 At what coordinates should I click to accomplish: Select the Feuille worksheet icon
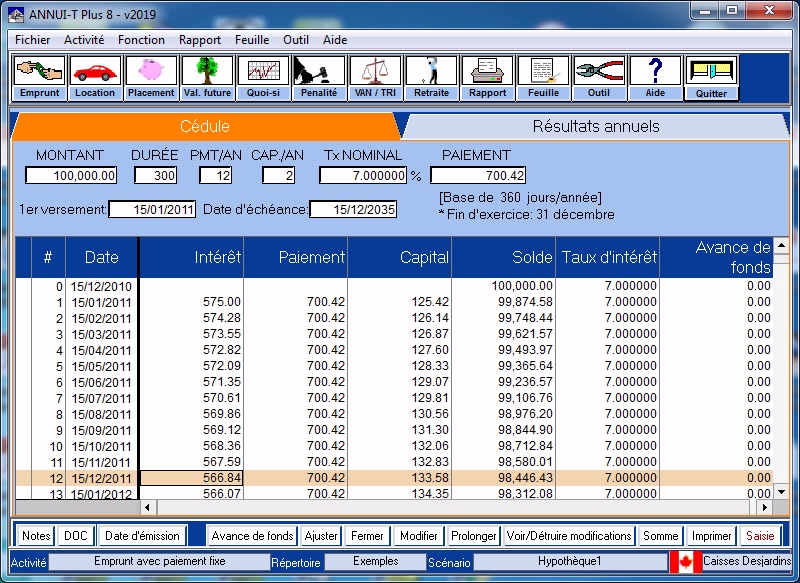543,79
